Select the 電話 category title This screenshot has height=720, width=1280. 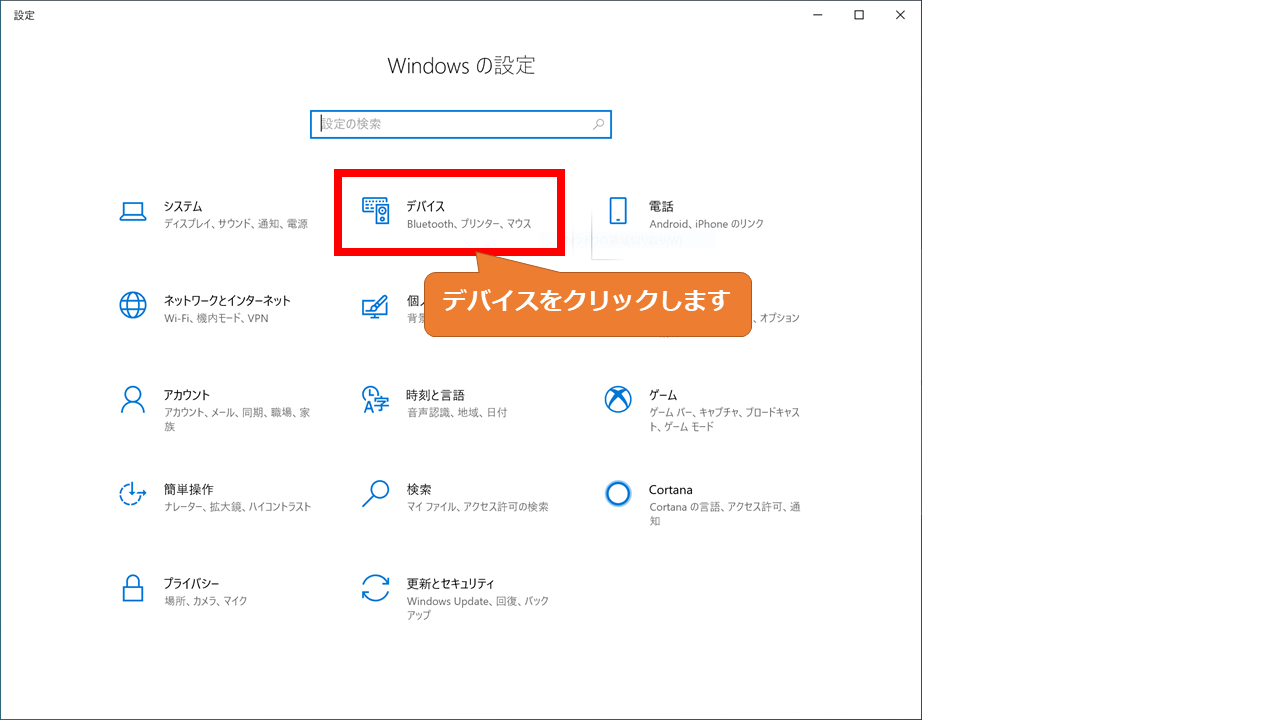click(661, 206)
